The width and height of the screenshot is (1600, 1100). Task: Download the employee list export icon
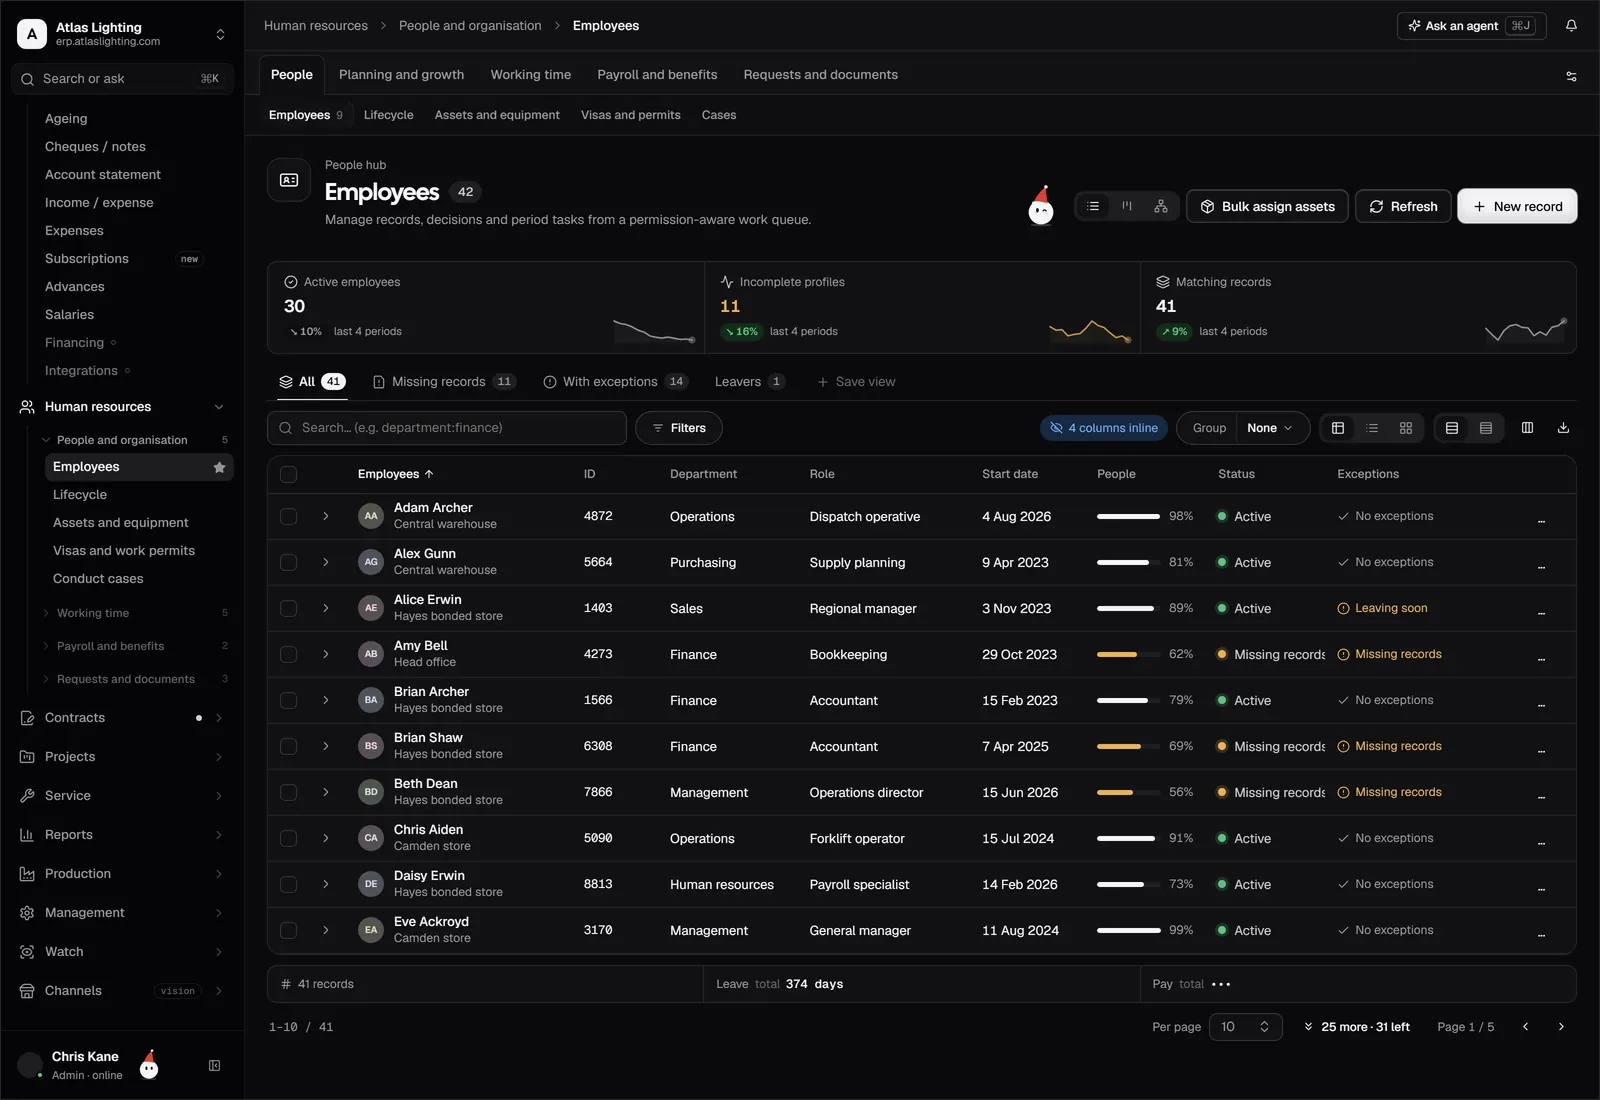(x=1563, y=428)
